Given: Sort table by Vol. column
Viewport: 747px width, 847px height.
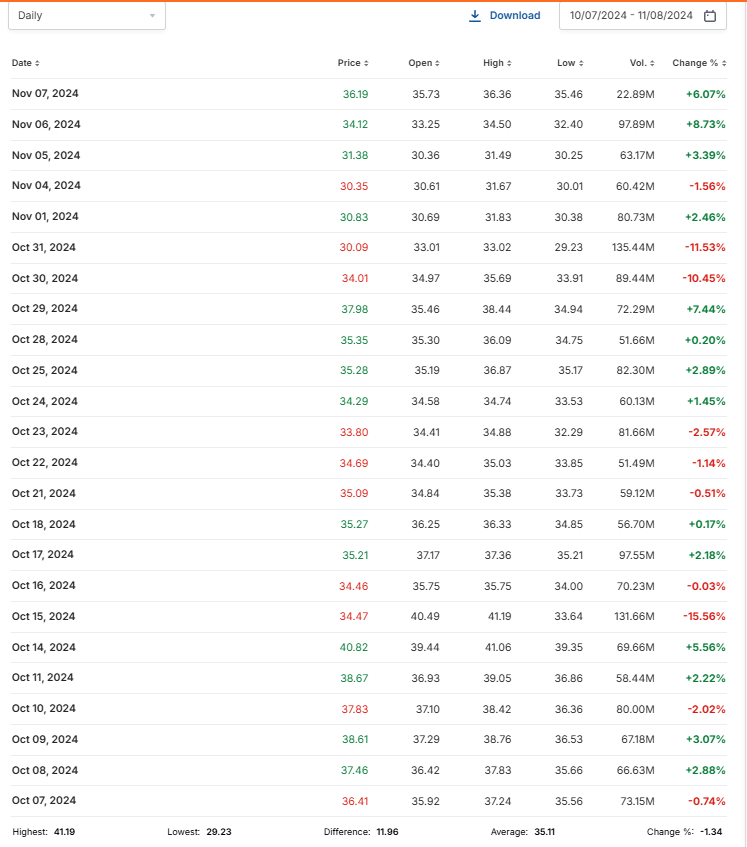Looking at the screenshot, I should (642, 63).
